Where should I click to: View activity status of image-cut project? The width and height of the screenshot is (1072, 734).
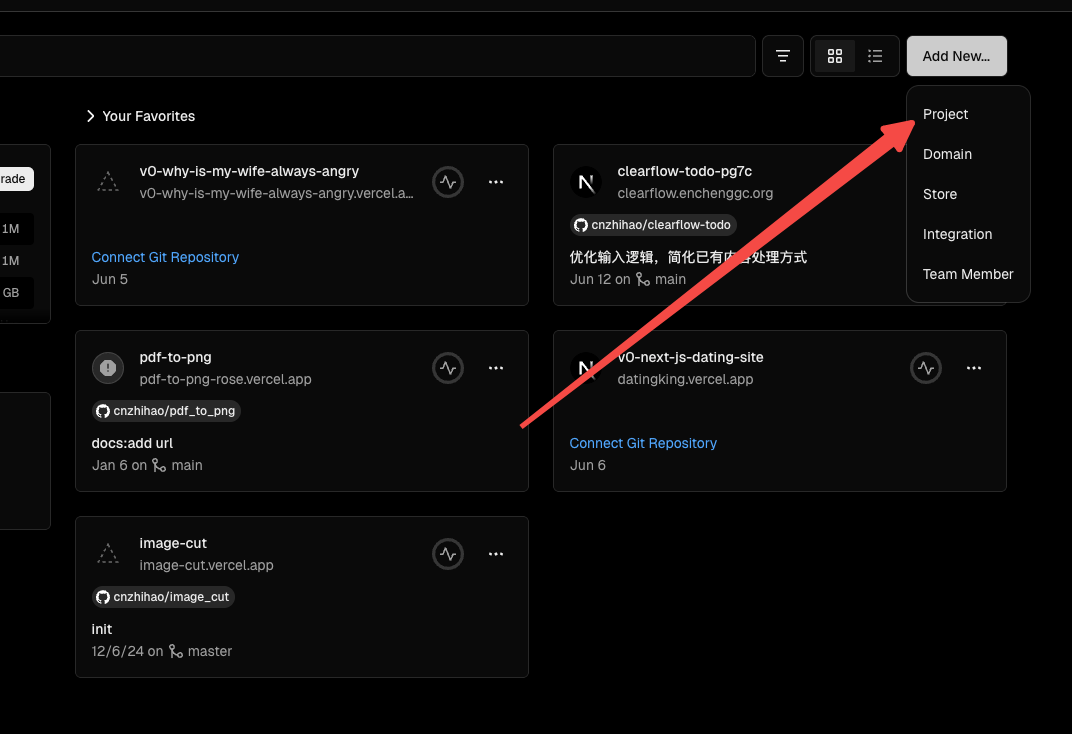(x=448, y=554)
